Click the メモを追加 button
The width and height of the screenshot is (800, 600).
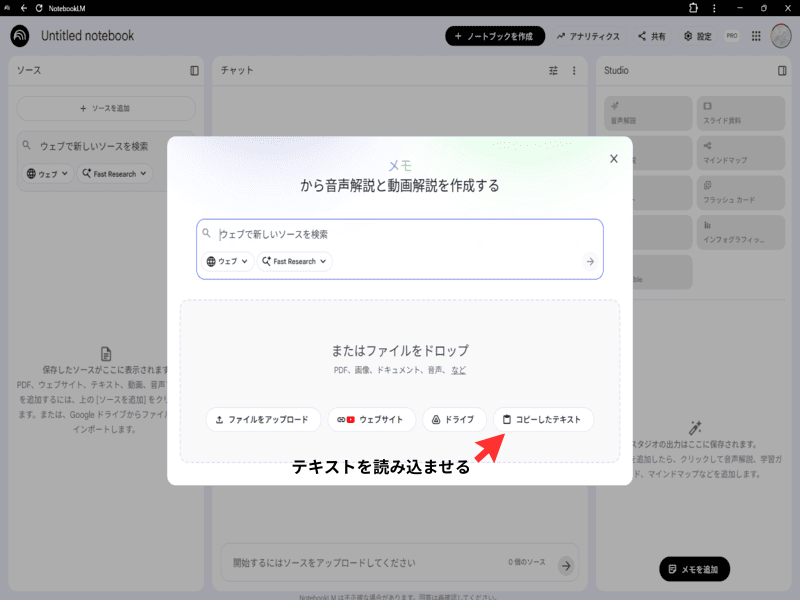(x=694, y=569)
